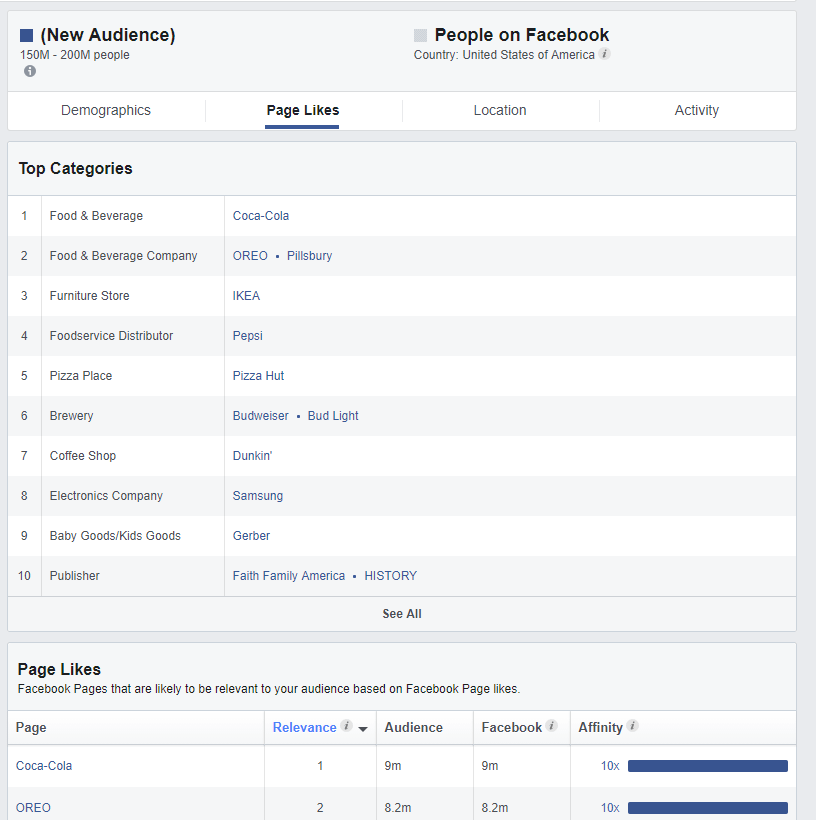Click the (New Audience) heading

(108, 35)
